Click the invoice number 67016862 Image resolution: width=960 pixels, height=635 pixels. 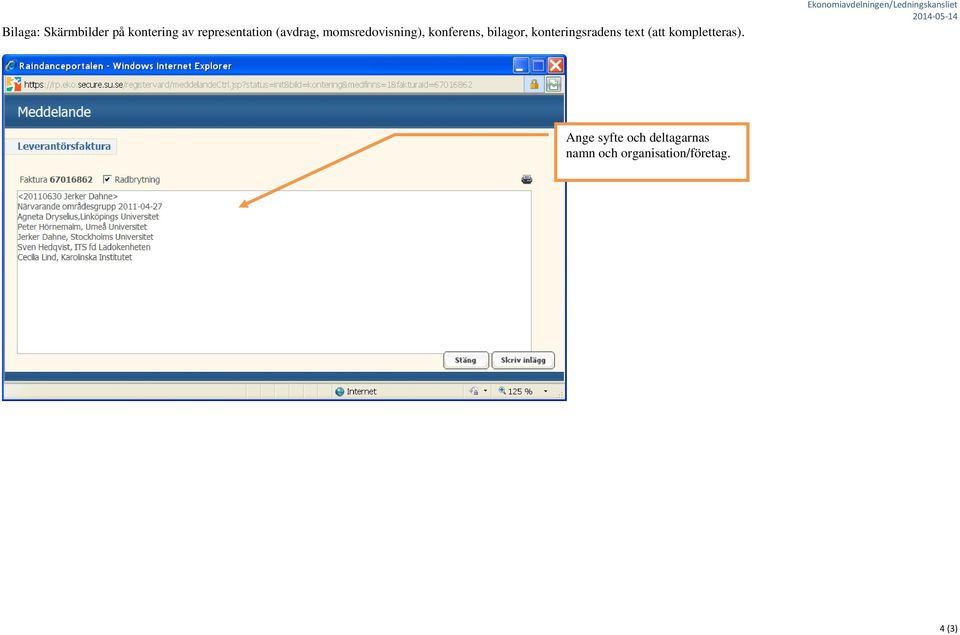[x=71, y=179]
